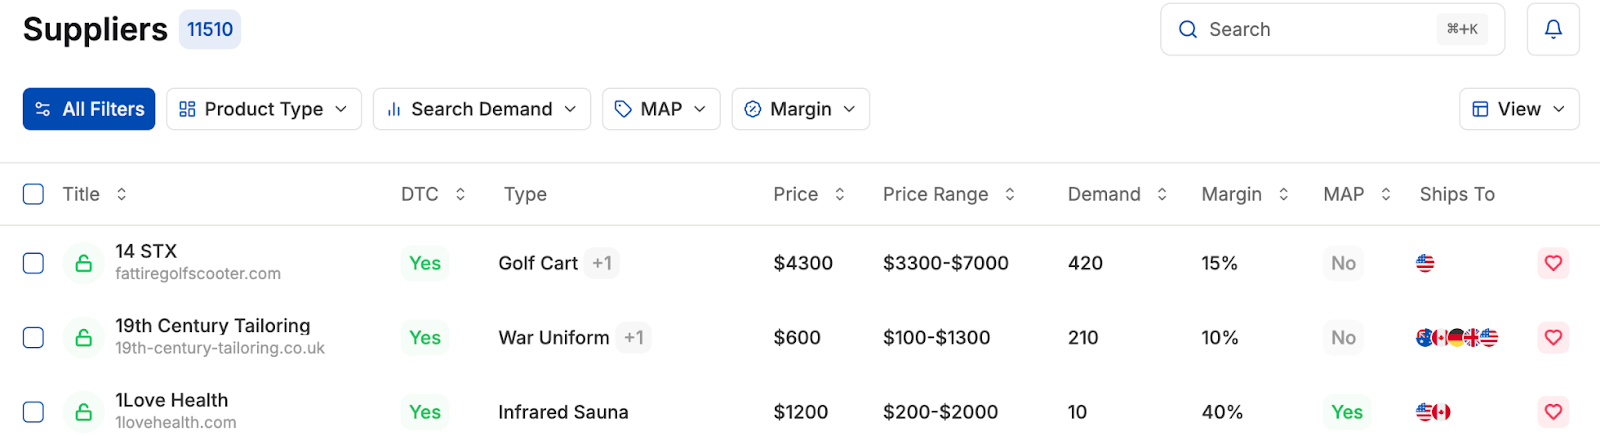This screenshot has width=1600, height=436.
Task: Click the notifications bell icon
Action: (1553, 29)
